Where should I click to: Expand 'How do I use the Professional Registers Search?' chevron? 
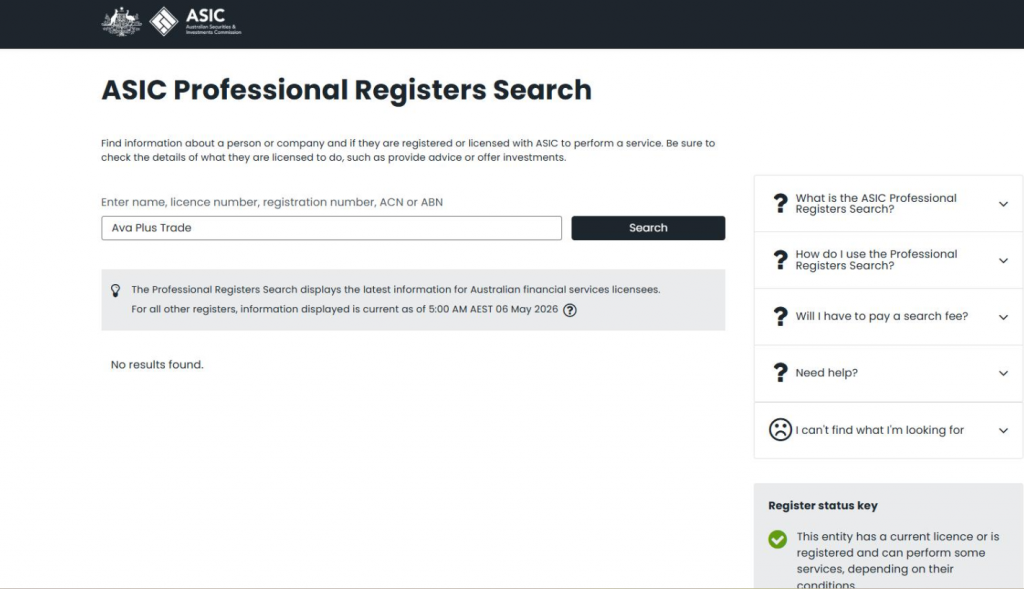[1003, 261]
